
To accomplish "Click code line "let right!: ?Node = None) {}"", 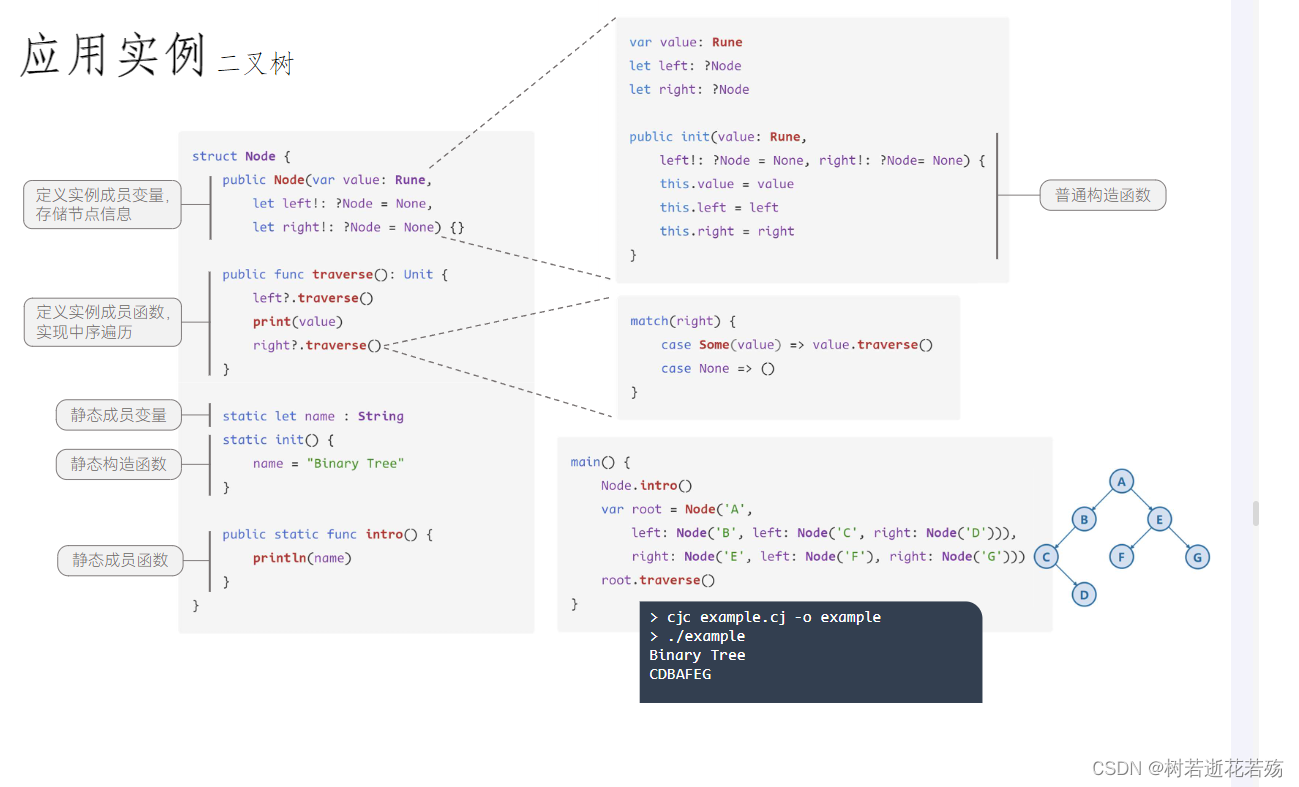I will [x=358, y=227].
